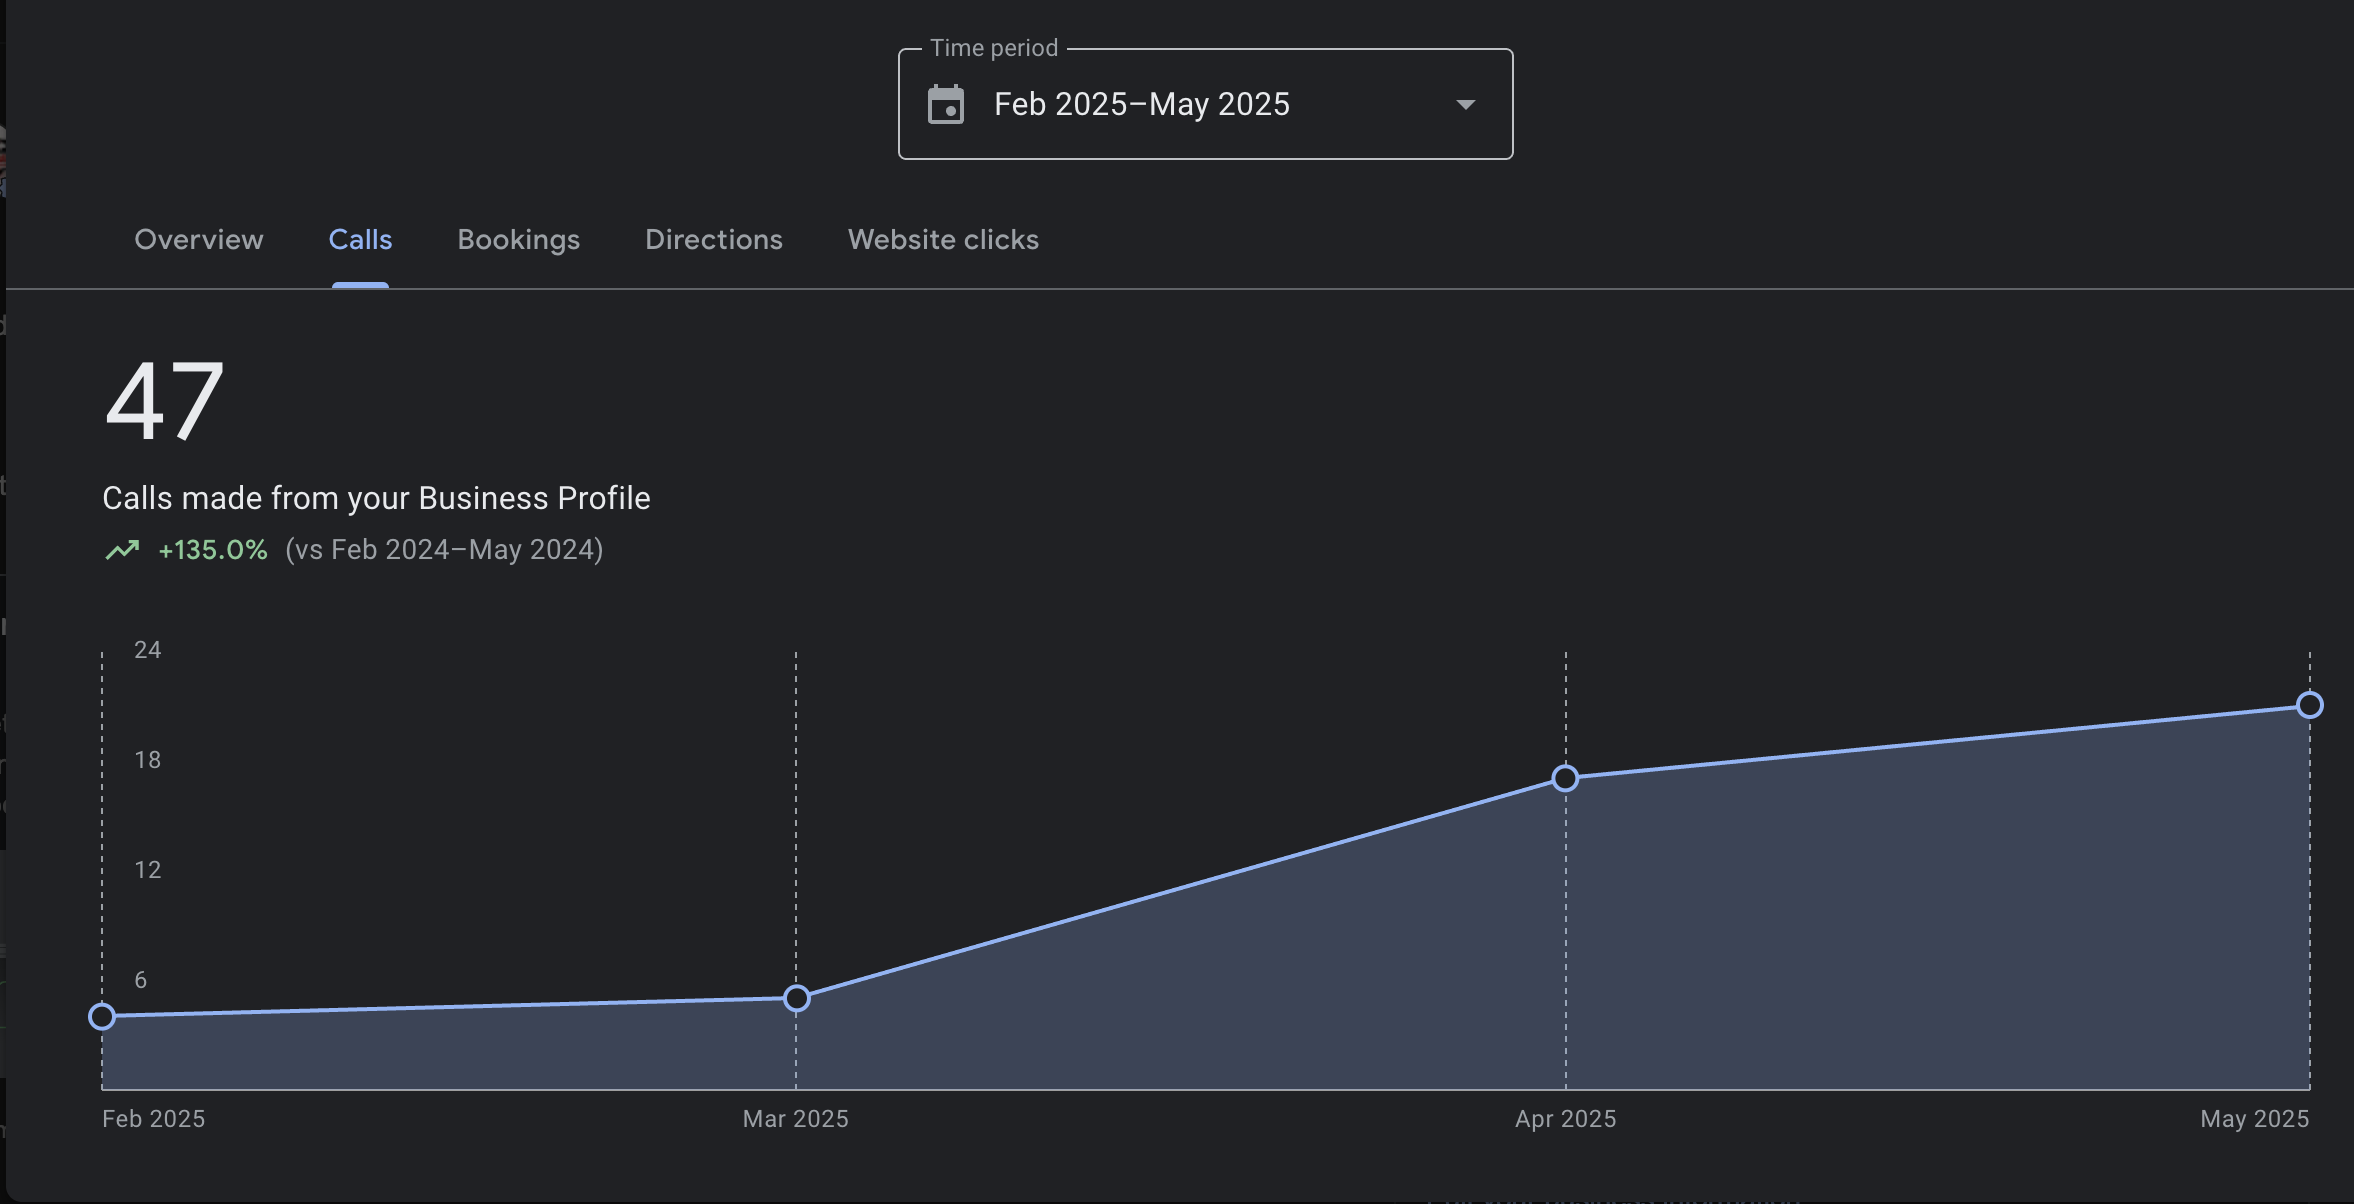Image resolution: width=2354 pixels, height=1204 pixels.
Task: Expand the Time period dropdown arrow
Action: [x=1465, y=105]
